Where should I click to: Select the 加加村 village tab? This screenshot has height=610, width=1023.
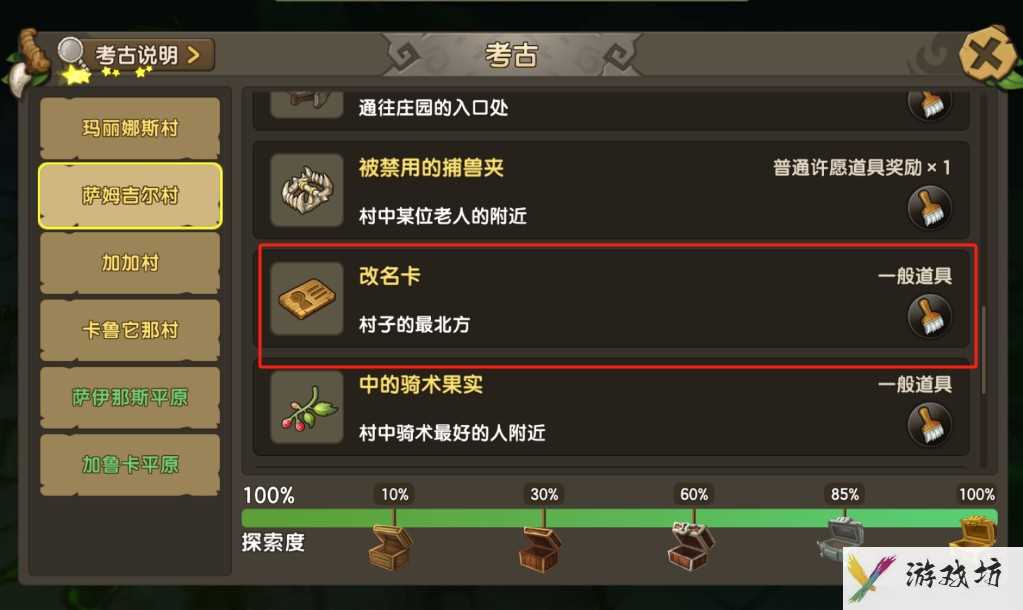click(x=130, y=263)
